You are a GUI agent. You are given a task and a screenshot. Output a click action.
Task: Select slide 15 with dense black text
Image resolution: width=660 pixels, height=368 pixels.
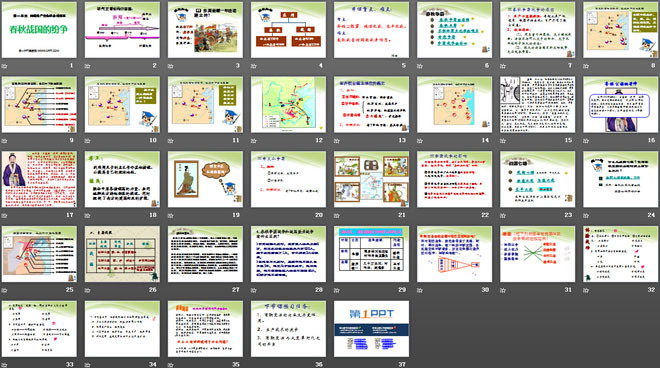[x=538, y=104]
